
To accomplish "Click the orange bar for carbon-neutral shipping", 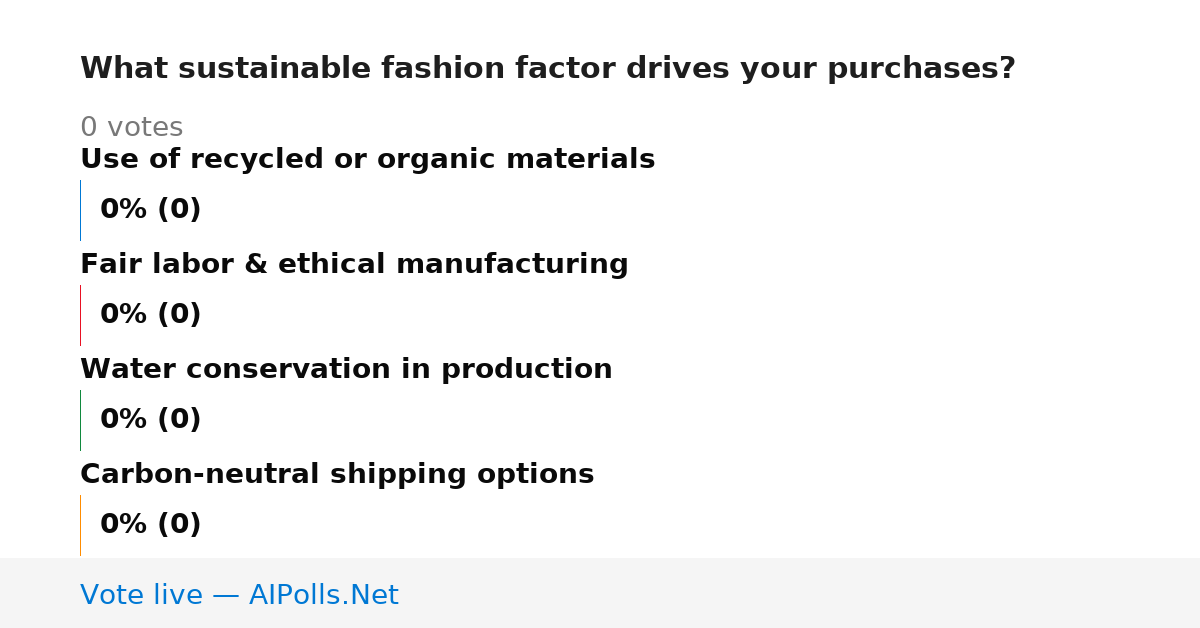I will tap(80, 525).
